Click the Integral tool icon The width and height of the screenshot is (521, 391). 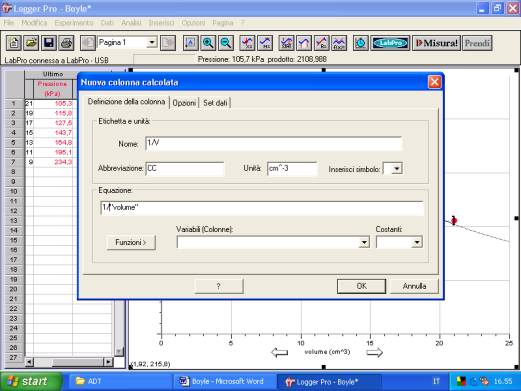(x=304, y=43)
